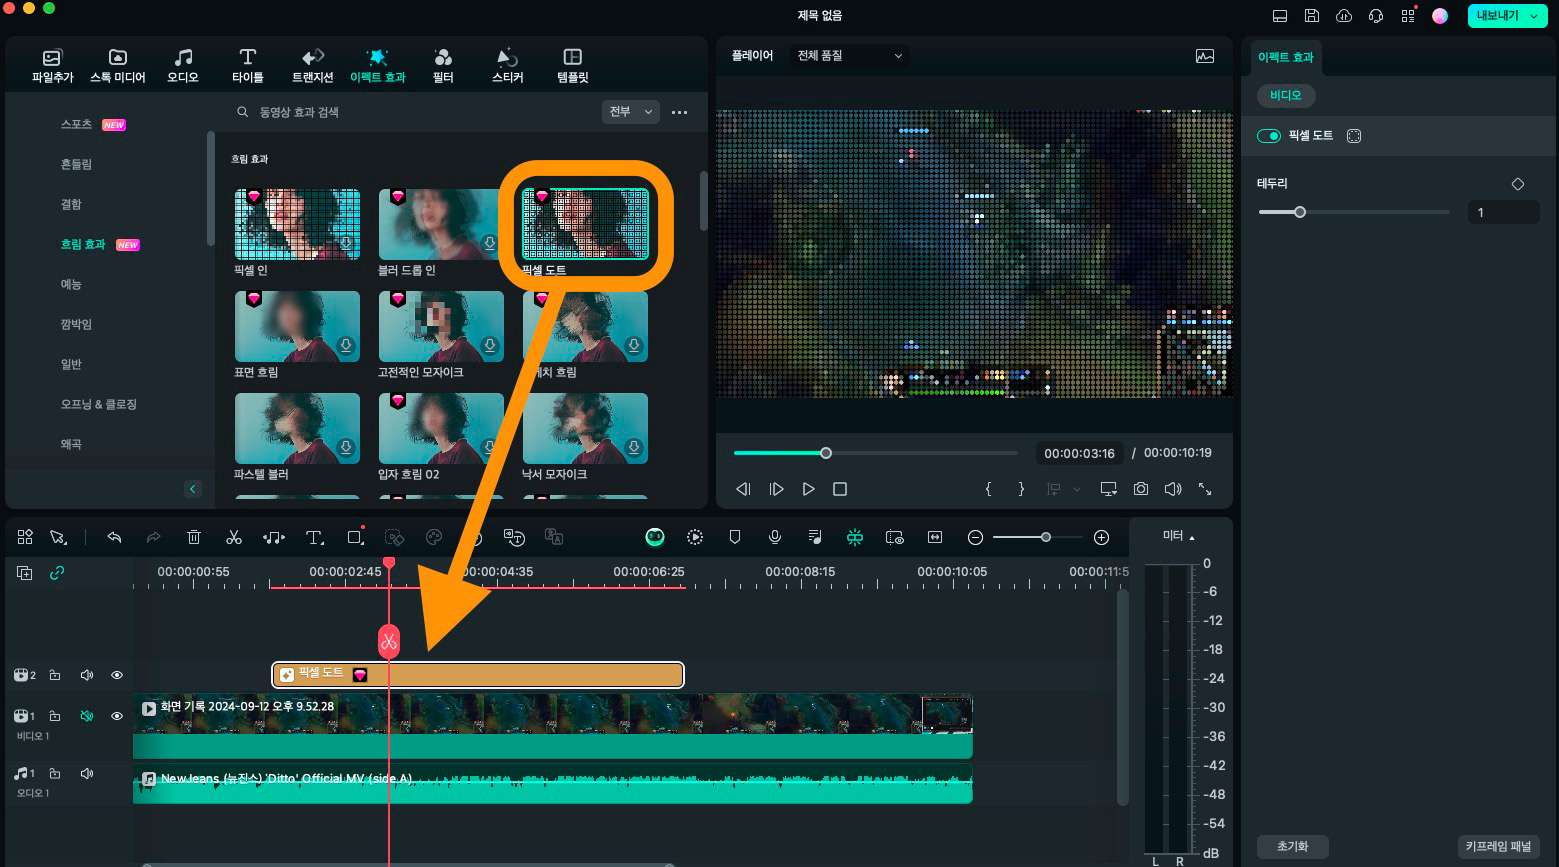Select the 오프닝 & 클로징 category in sidebar
Viewport: 1559px width, 867px height.
click(99, 404)
